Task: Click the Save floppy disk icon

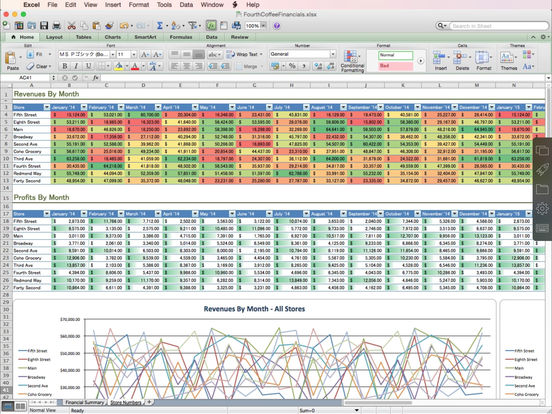Action: click(x=44, y=25)
